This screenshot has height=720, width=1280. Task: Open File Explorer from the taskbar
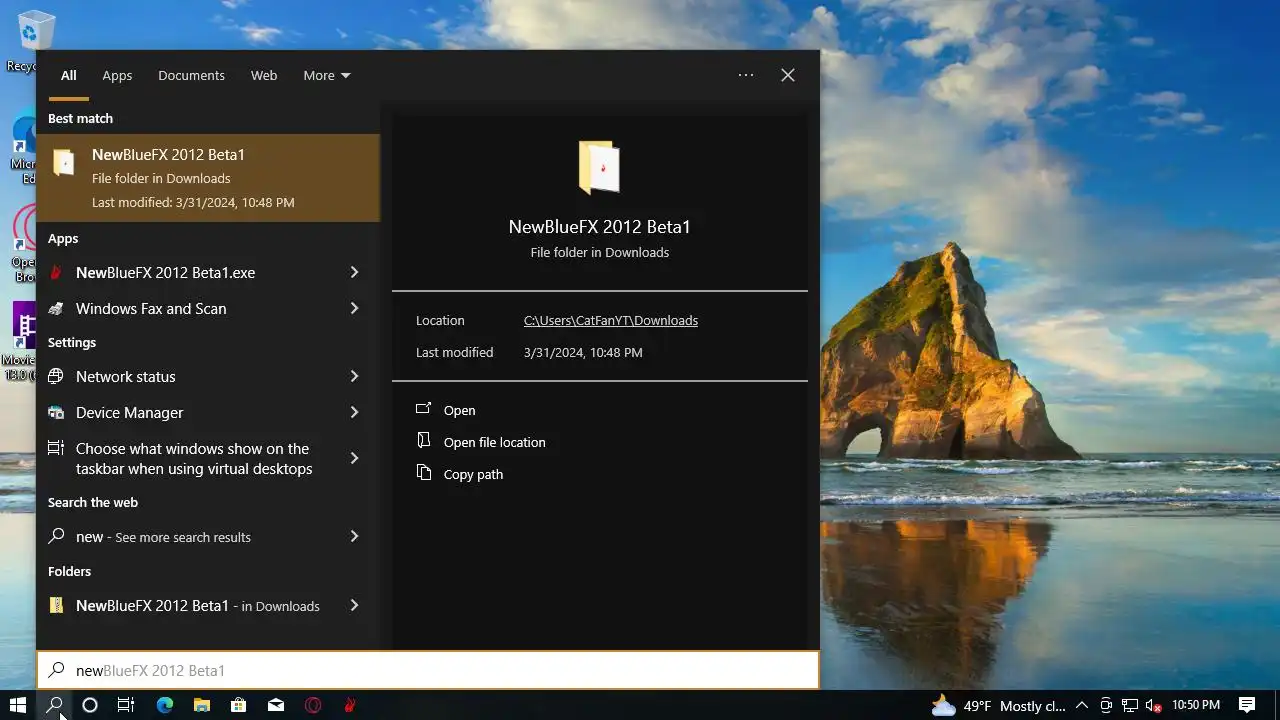pyautogui.click(x=201, y=705)
